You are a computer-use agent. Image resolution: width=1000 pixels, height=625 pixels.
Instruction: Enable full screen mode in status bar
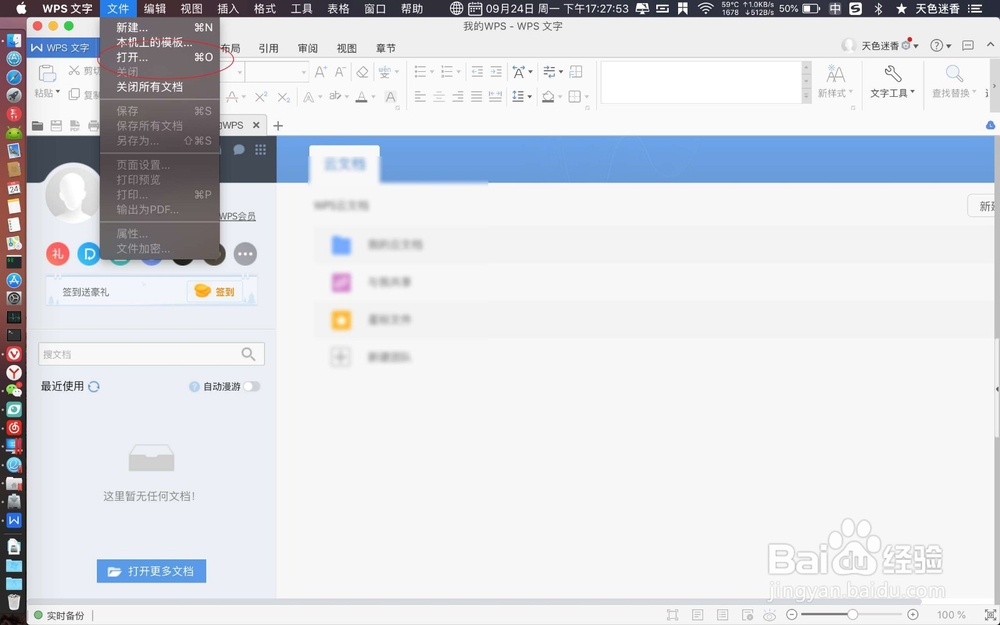(x=672, y=615)
